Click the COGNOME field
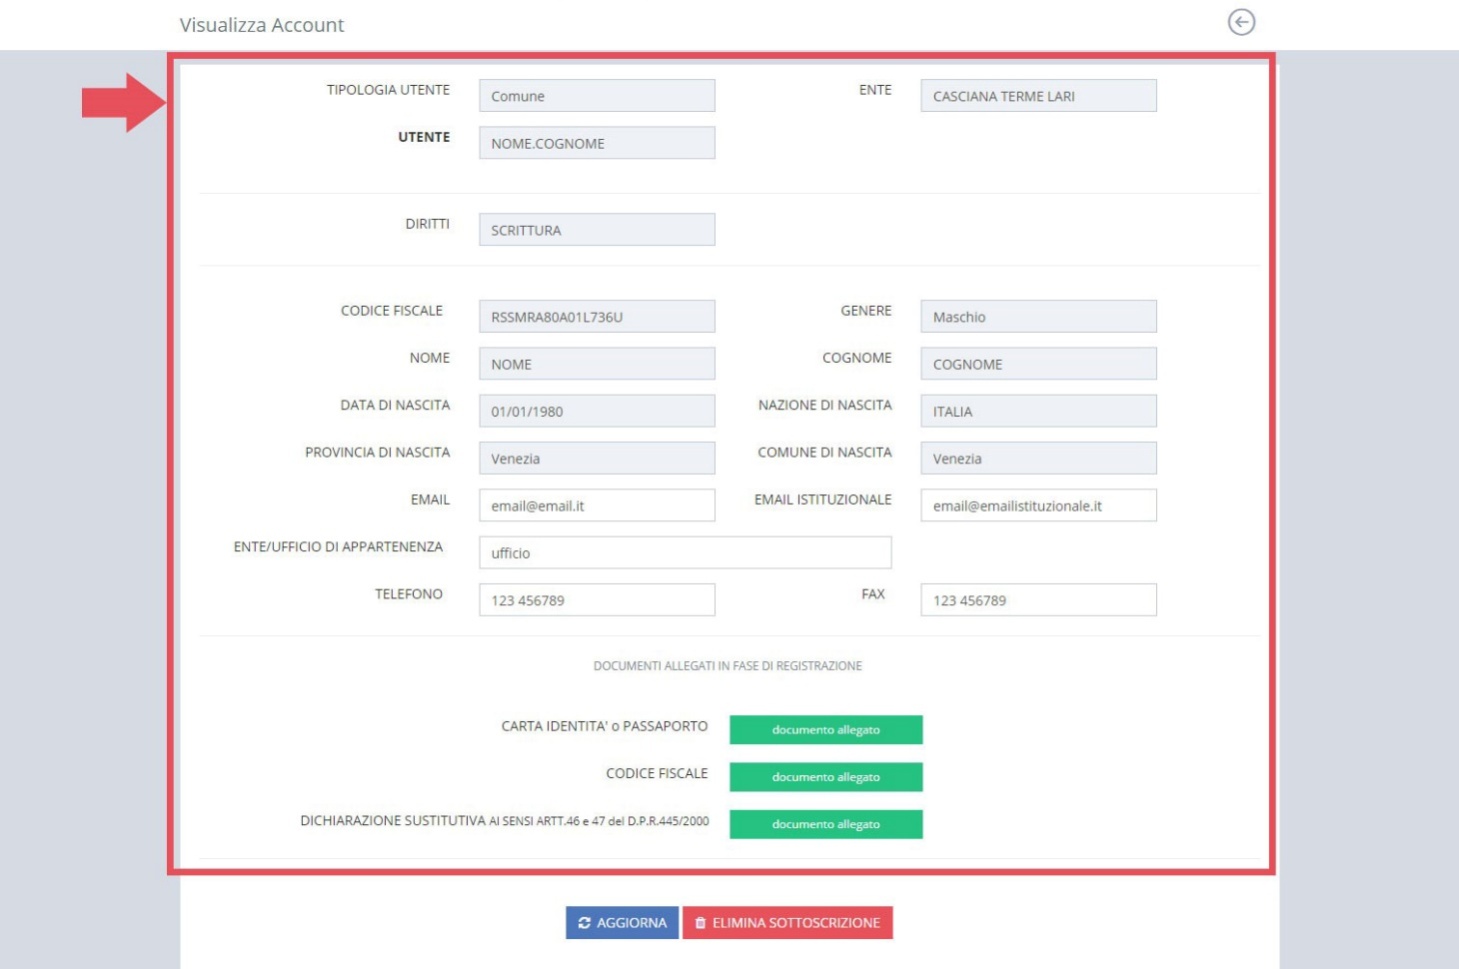The image size is (1459, 969). pos(1038,364)
